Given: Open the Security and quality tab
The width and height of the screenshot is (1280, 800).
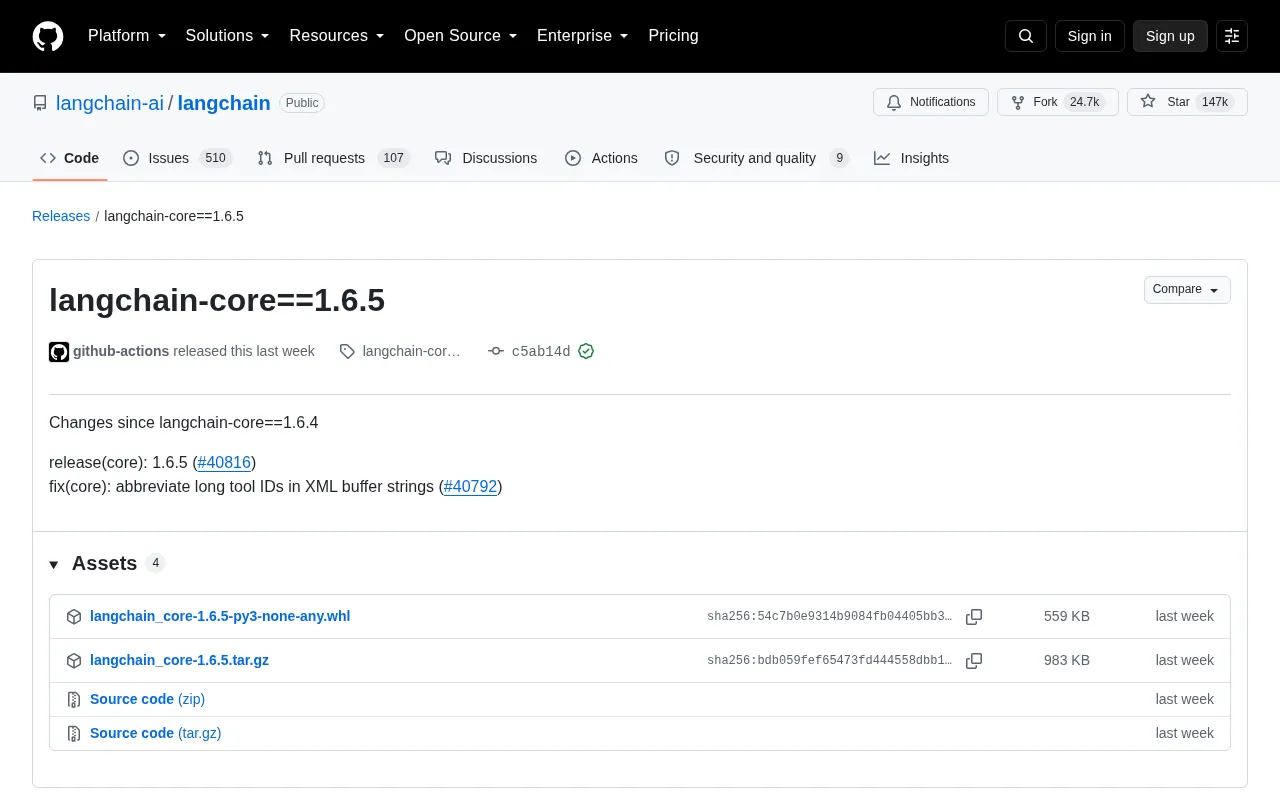Looking at the screenshot, I should [756, 158].
